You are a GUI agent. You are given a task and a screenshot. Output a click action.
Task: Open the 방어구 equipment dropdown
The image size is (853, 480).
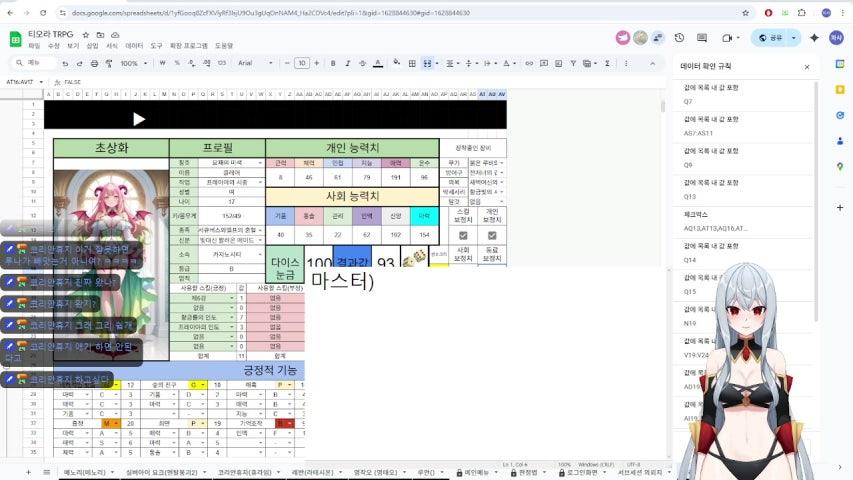click(502, 173)
